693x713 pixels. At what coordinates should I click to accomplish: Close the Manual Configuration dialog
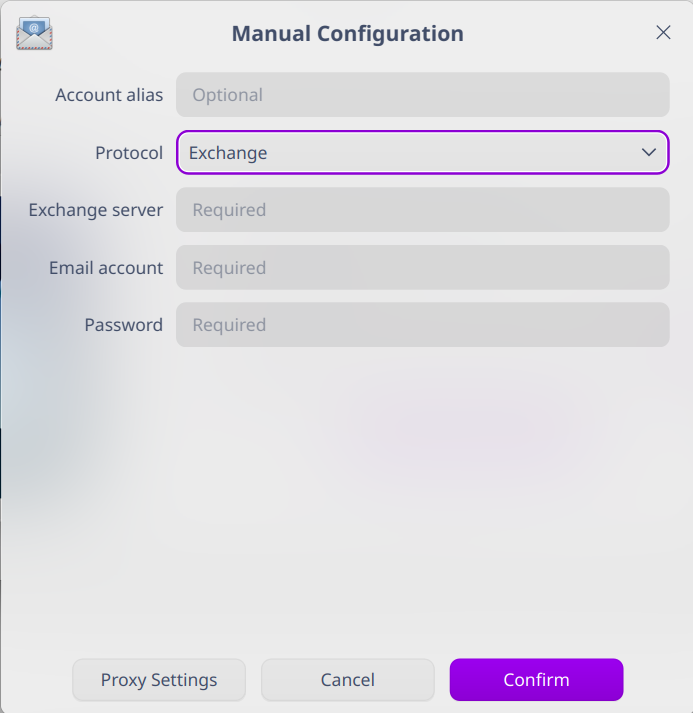click(x=663, y=33)
